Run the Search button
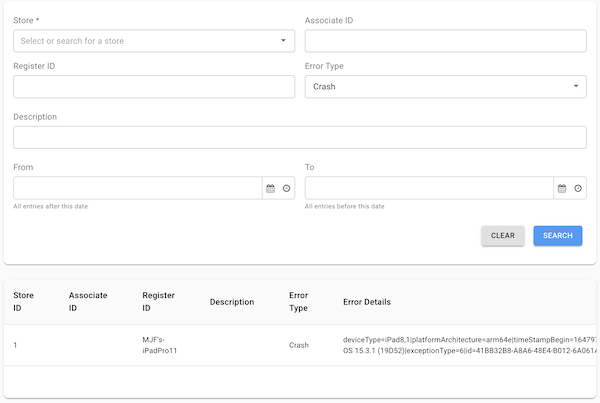Image resolution: width=600 pixels, height=403 pixels. tap(558, 236)
